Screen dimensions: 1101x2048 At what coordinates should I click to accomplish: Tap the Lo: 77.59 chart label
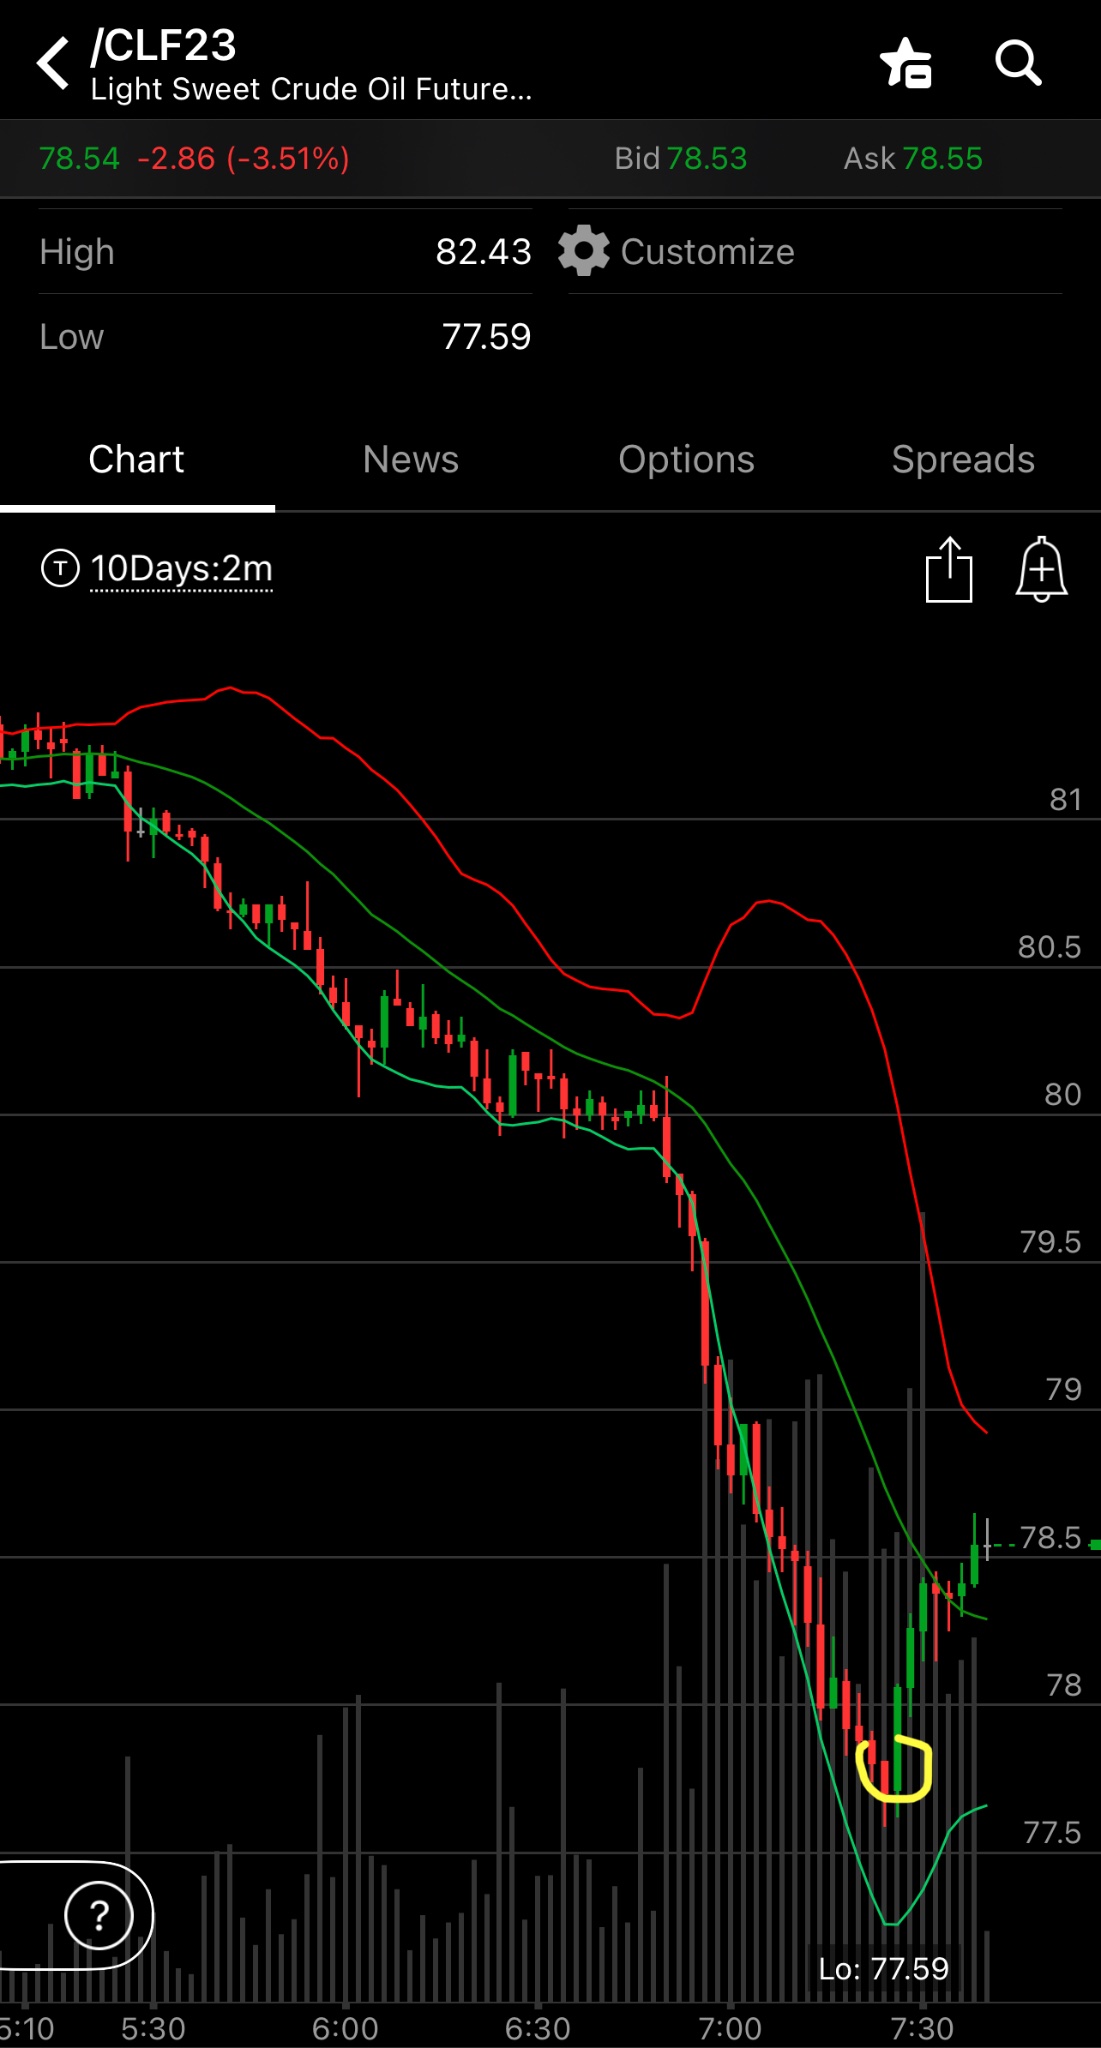(x=883, y=1968)
